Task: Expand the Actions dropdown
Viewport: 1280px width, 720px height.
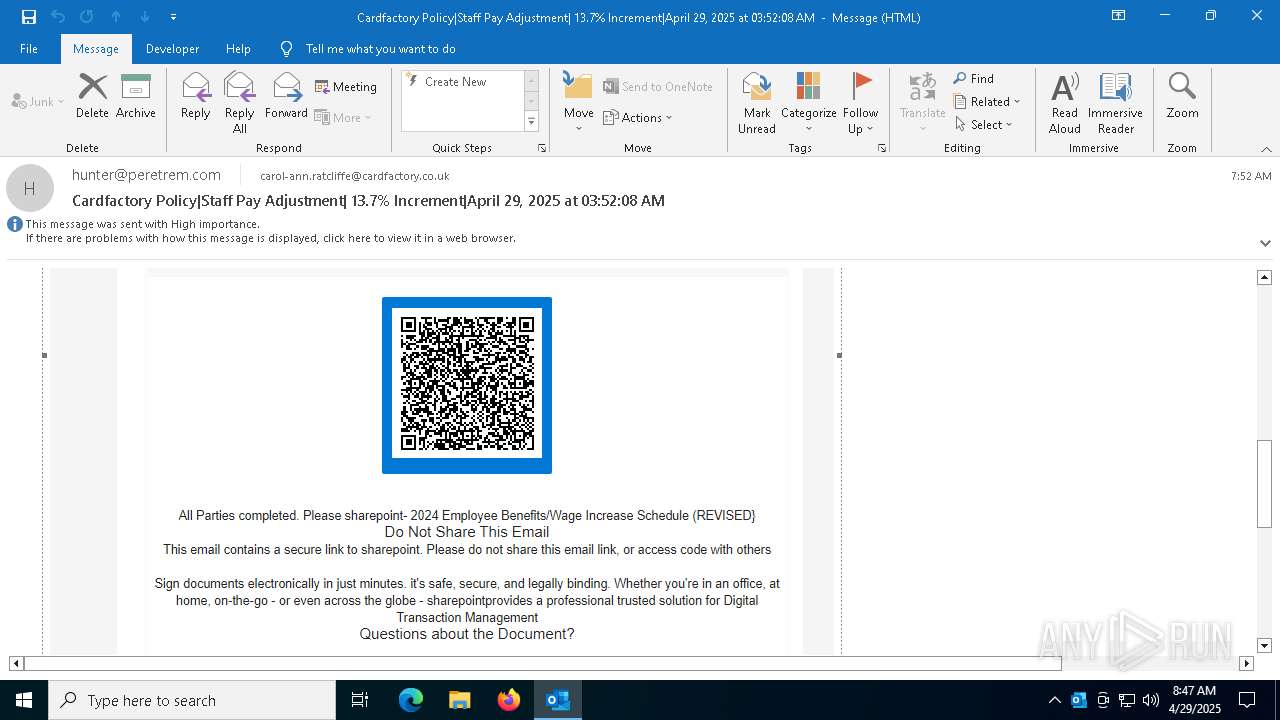Action: tap(638, 118)
